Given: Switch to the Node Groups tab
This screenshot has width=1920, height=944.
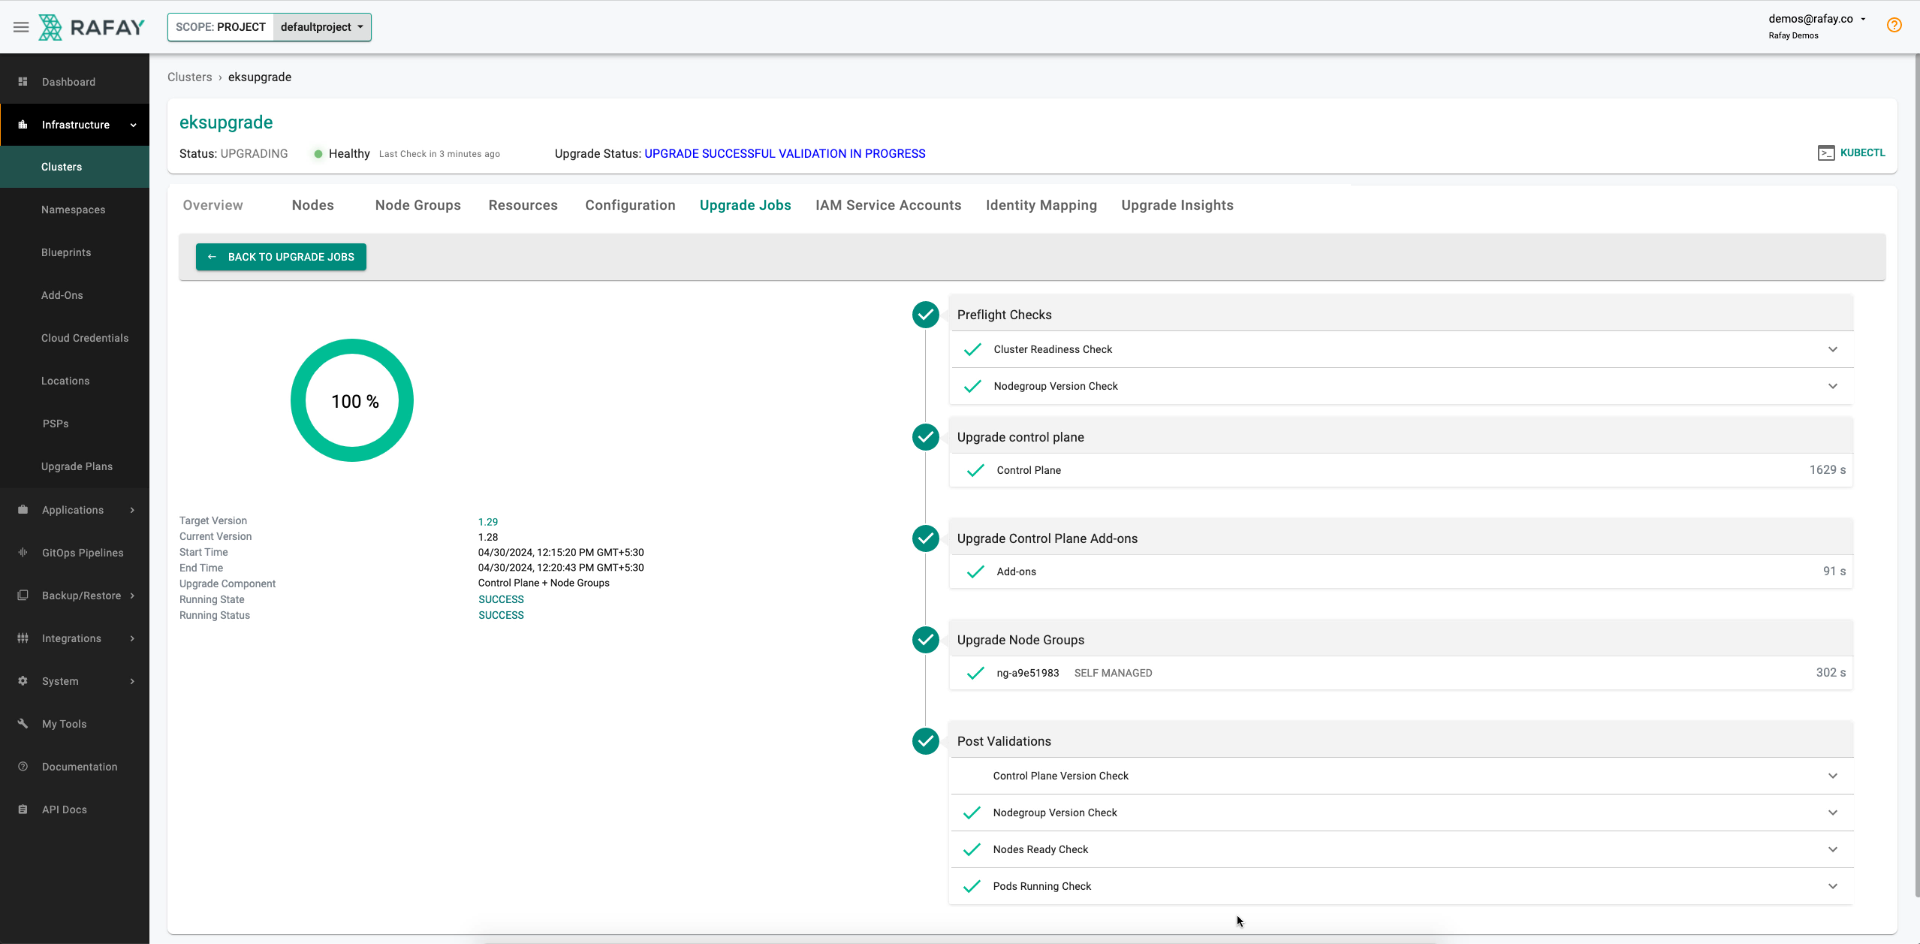Looking at the screenshot, I should tap(418, 205).
